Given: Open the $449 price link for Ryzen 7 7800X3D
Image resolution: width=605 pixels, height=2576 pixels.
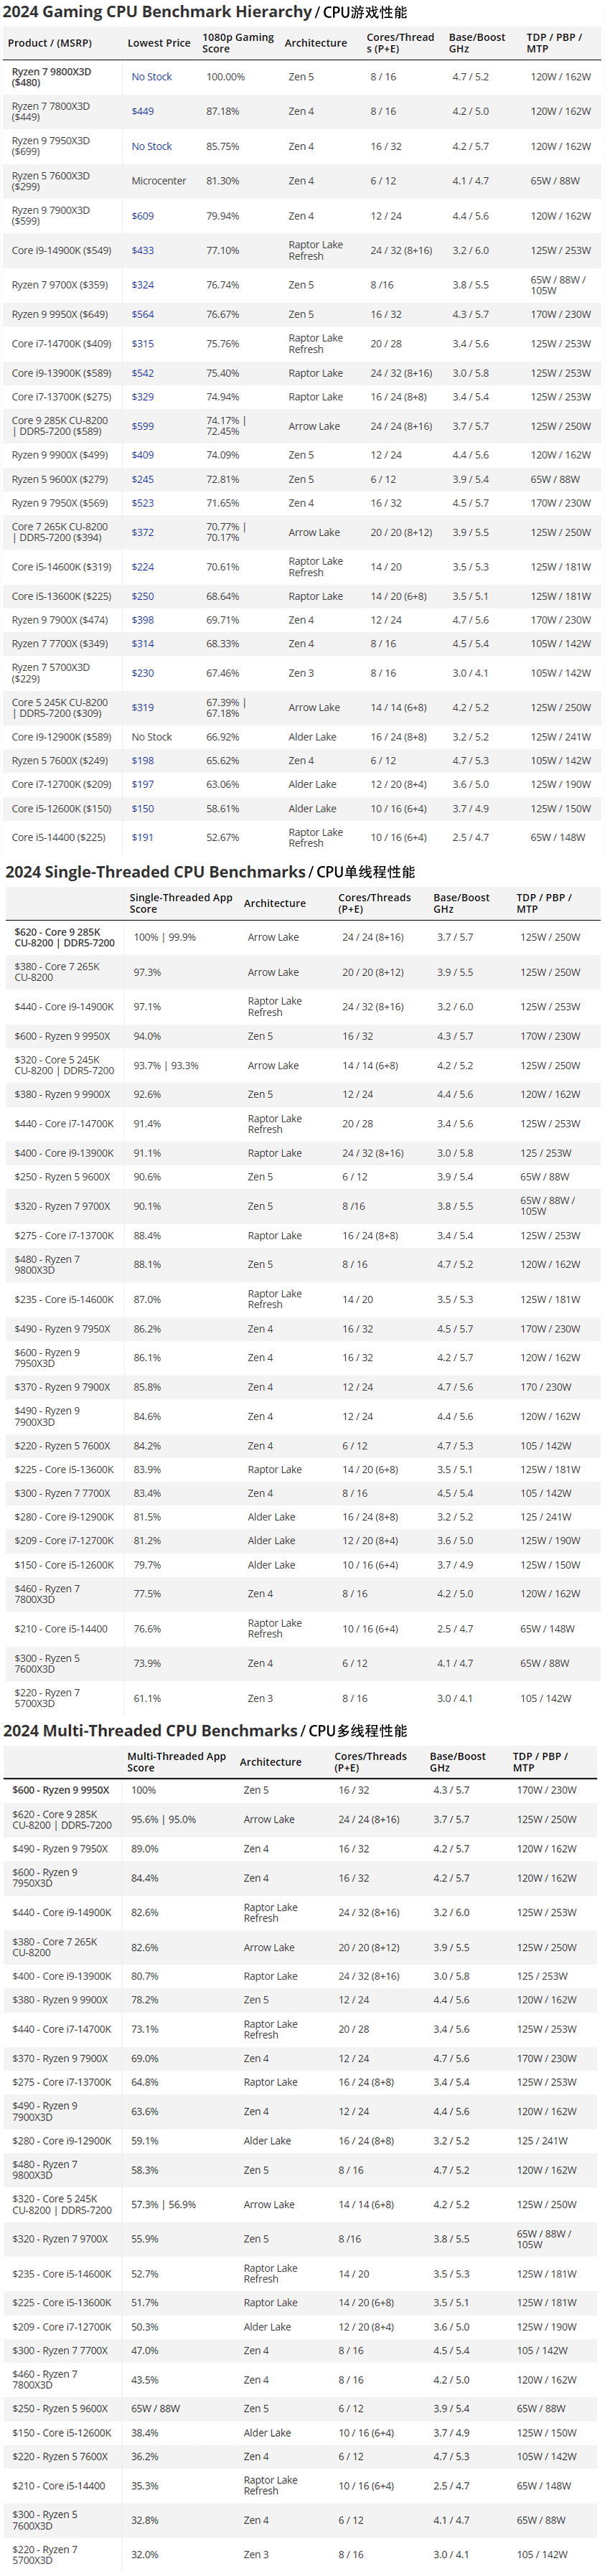Looking at the screenshot, I should [x=142, y=112].
